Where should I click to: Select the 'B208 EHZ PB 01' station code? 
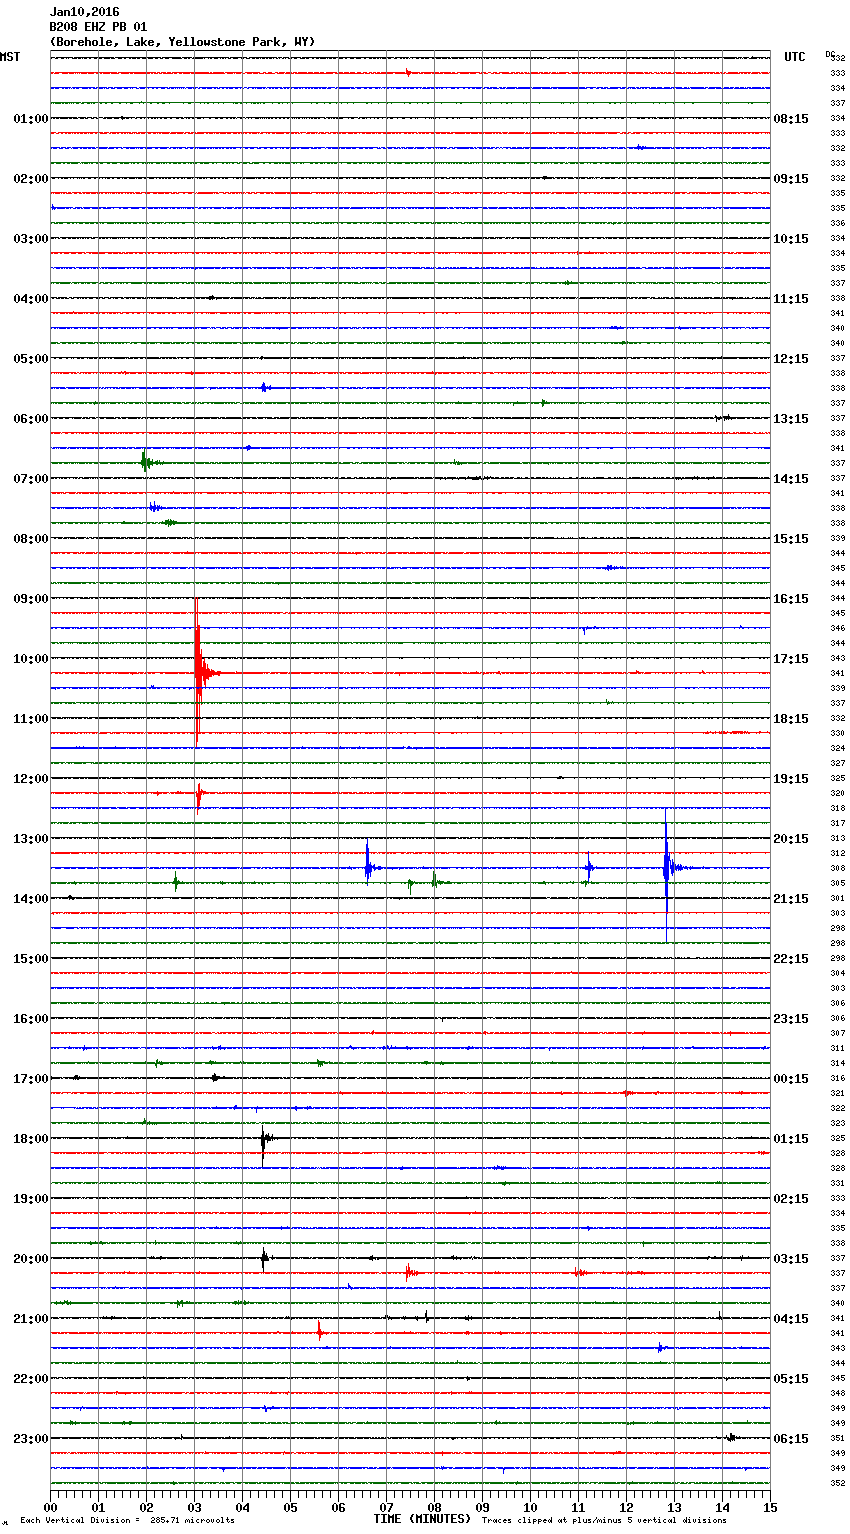tap(98, 27)
